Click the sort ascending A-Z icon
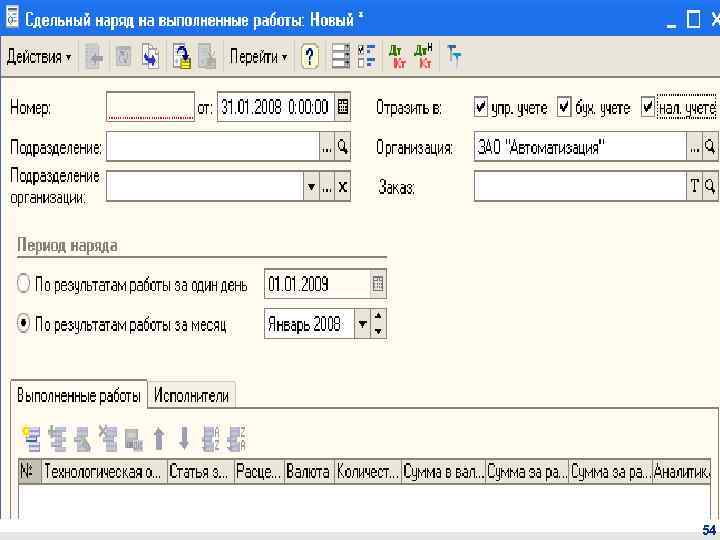The height and width of the screenshot is (540, 720). point(211,439)
